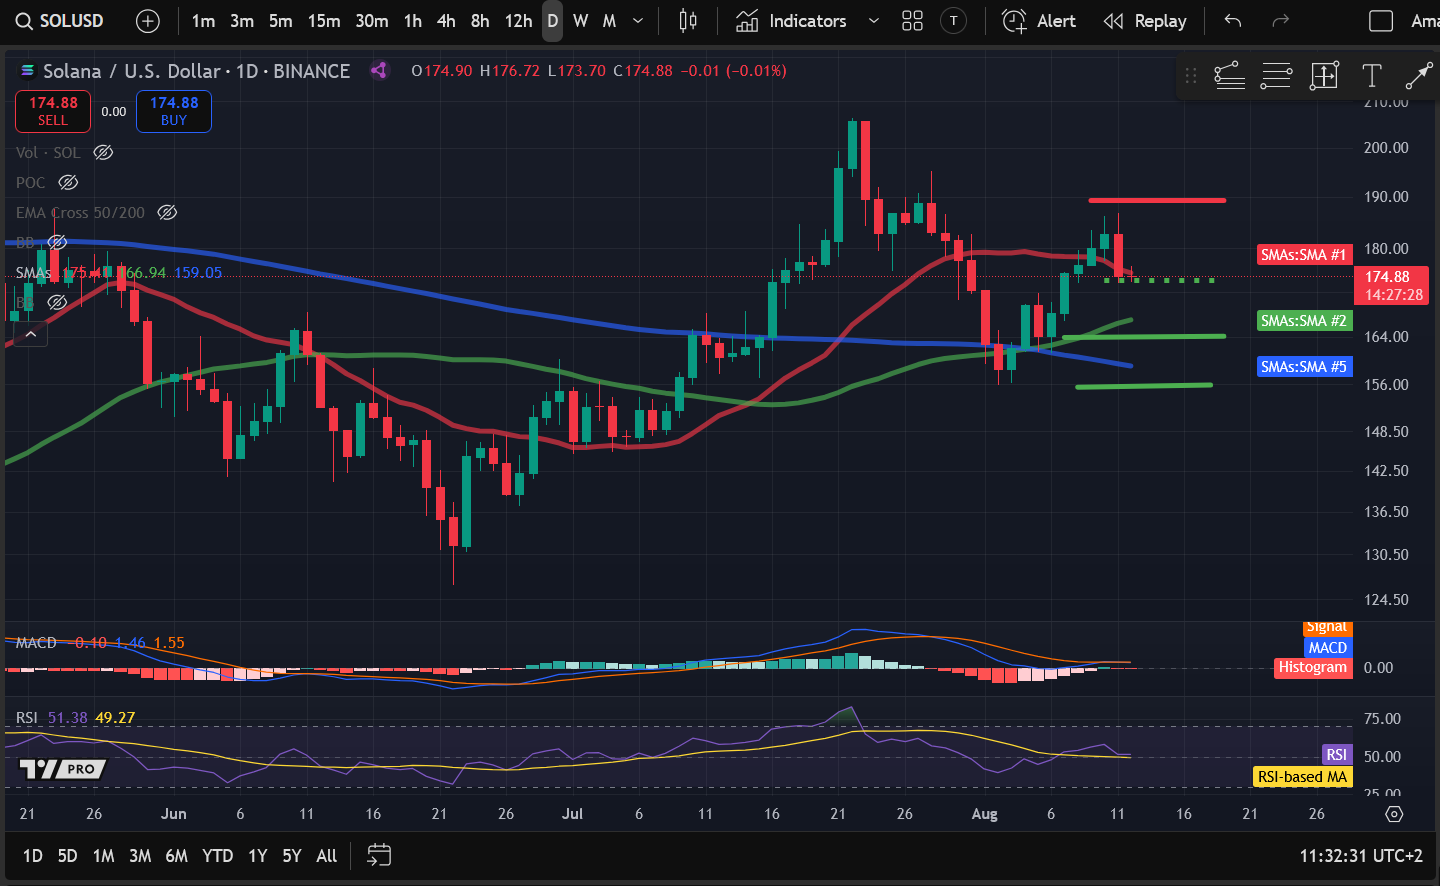Select the daily D timeframe
Image resolution: width=1440 pixels, height=886 pixels.
click(552, 21)
